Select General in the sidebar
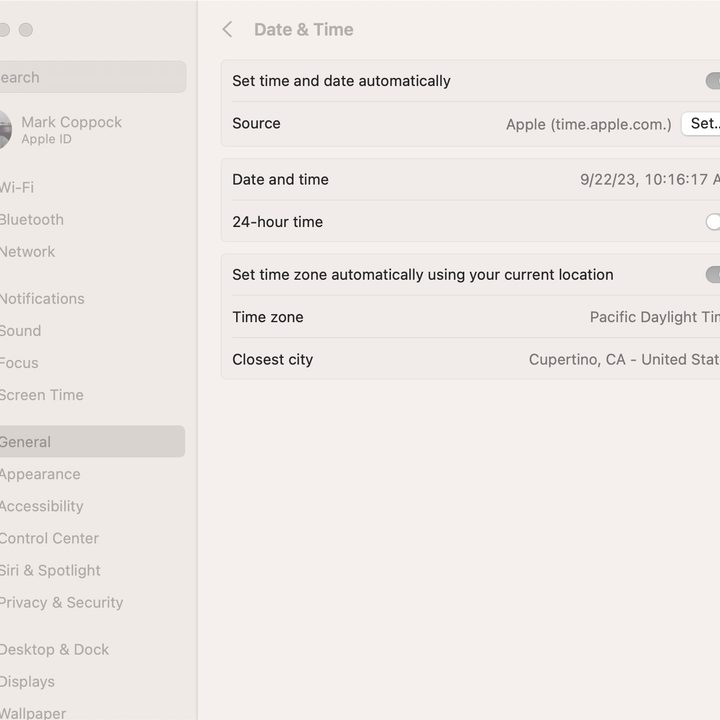The image size is (720, 720). 92,441
